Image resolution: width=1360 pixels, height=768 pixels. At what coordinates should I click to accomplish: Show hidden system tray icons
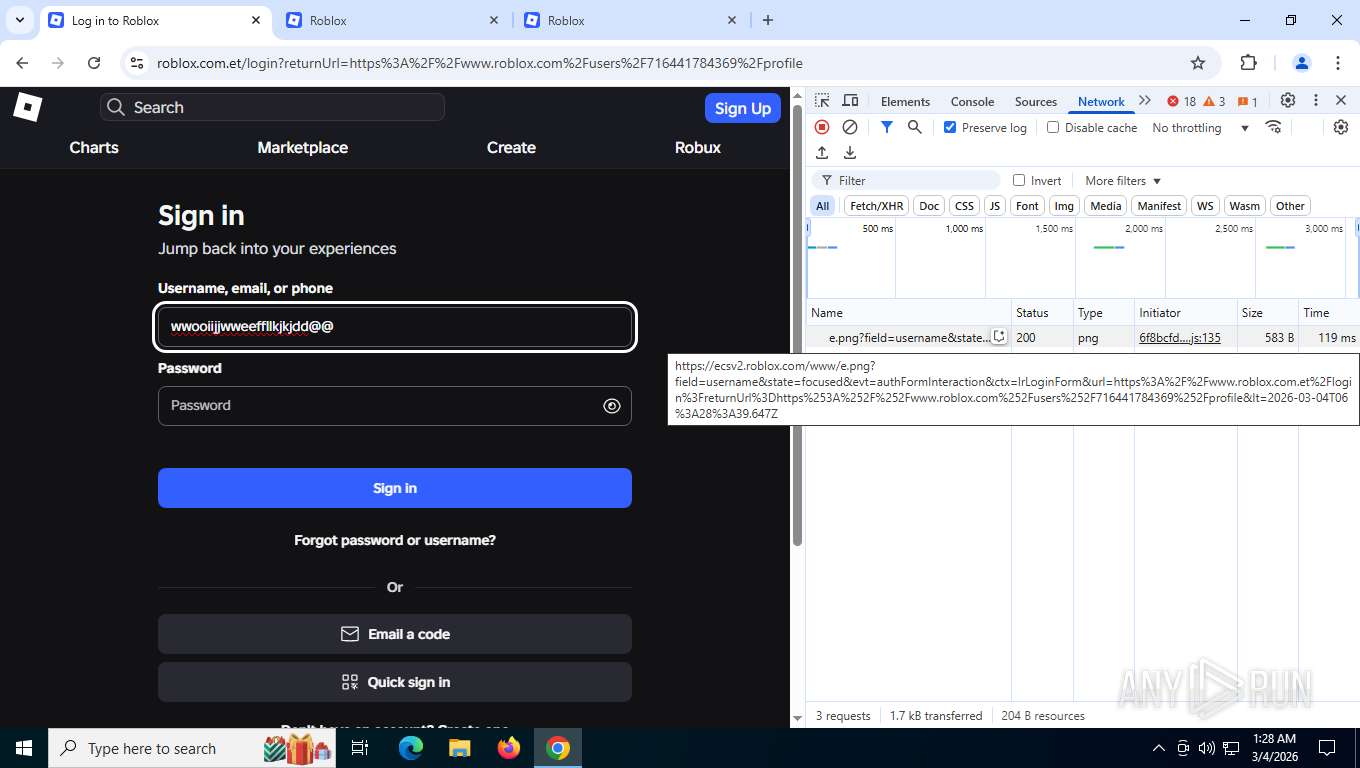1159,748
